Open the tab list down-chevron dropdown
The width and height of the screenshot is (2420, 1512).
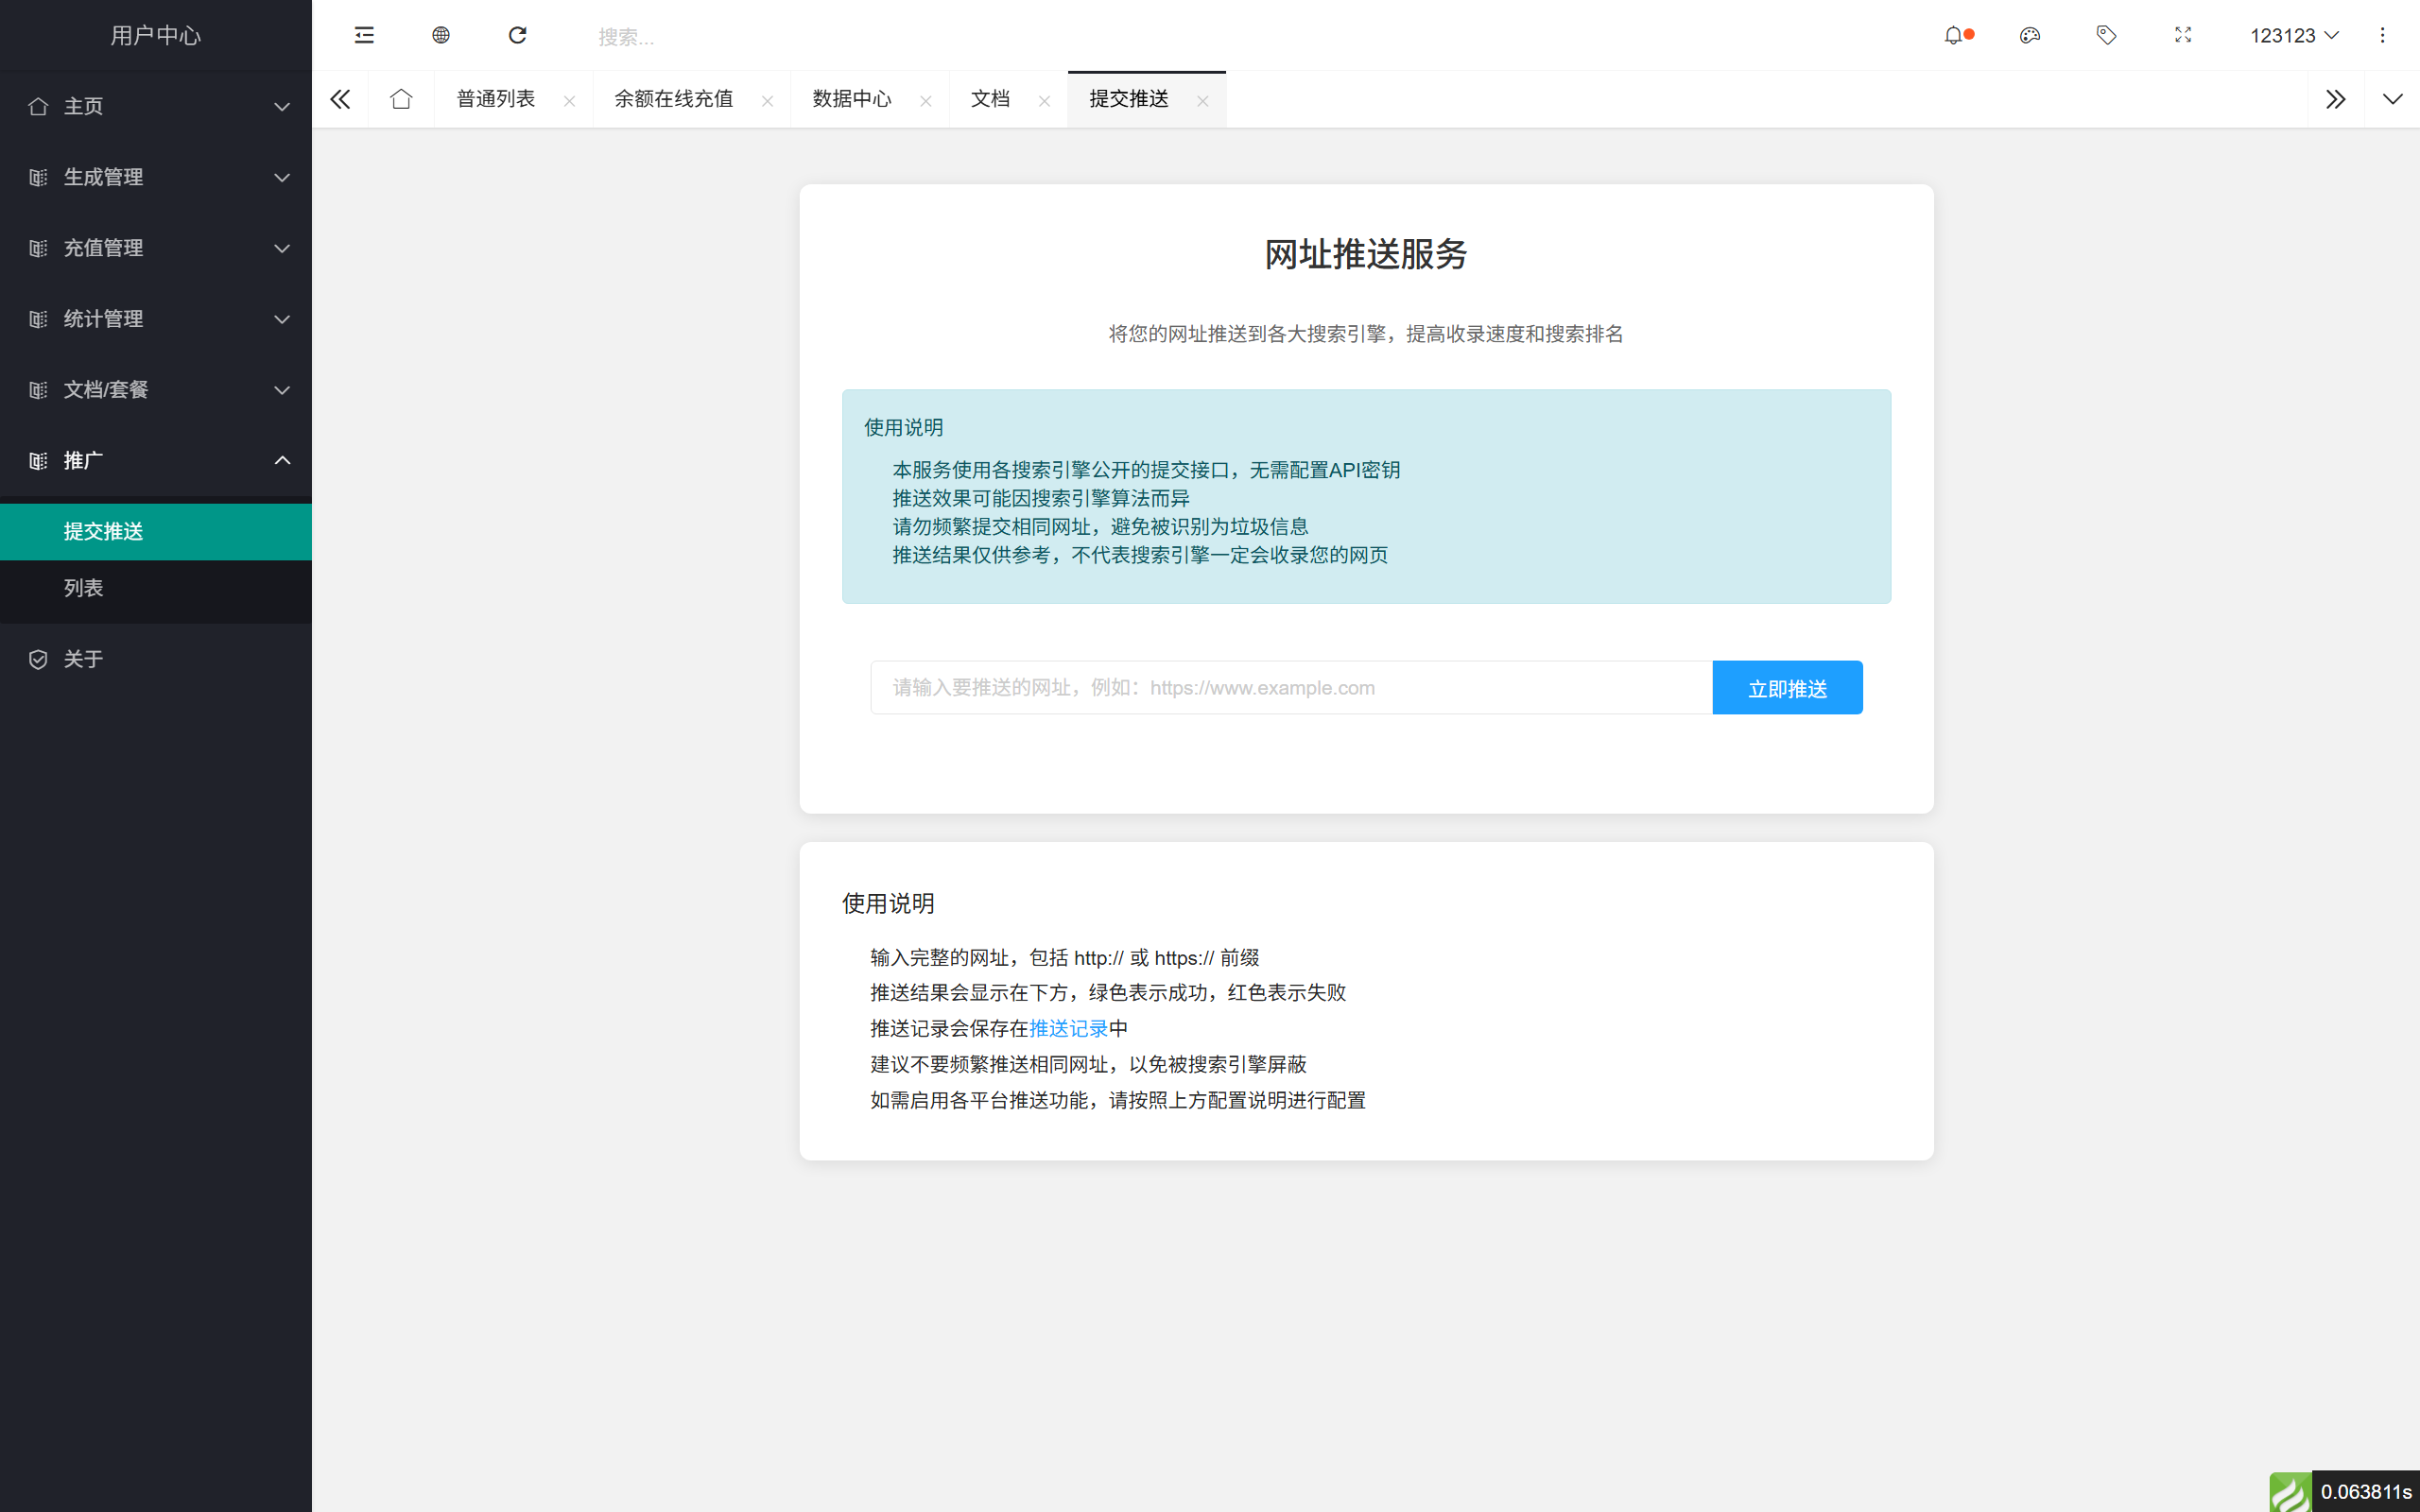point(2392,99)
